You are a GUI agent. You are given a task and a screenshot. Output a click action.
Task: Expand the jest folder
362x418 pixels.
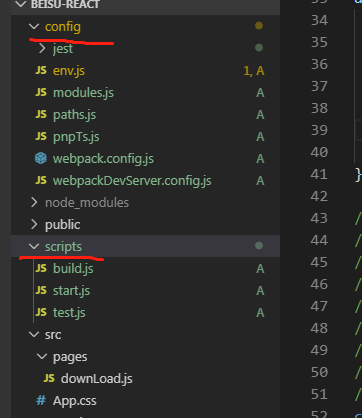[x=42, y=48]
